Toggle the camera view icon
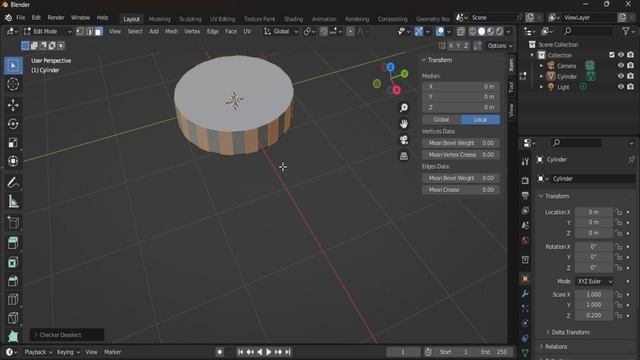The height and width of the screenshot is (360, 640). click(404, 140)
